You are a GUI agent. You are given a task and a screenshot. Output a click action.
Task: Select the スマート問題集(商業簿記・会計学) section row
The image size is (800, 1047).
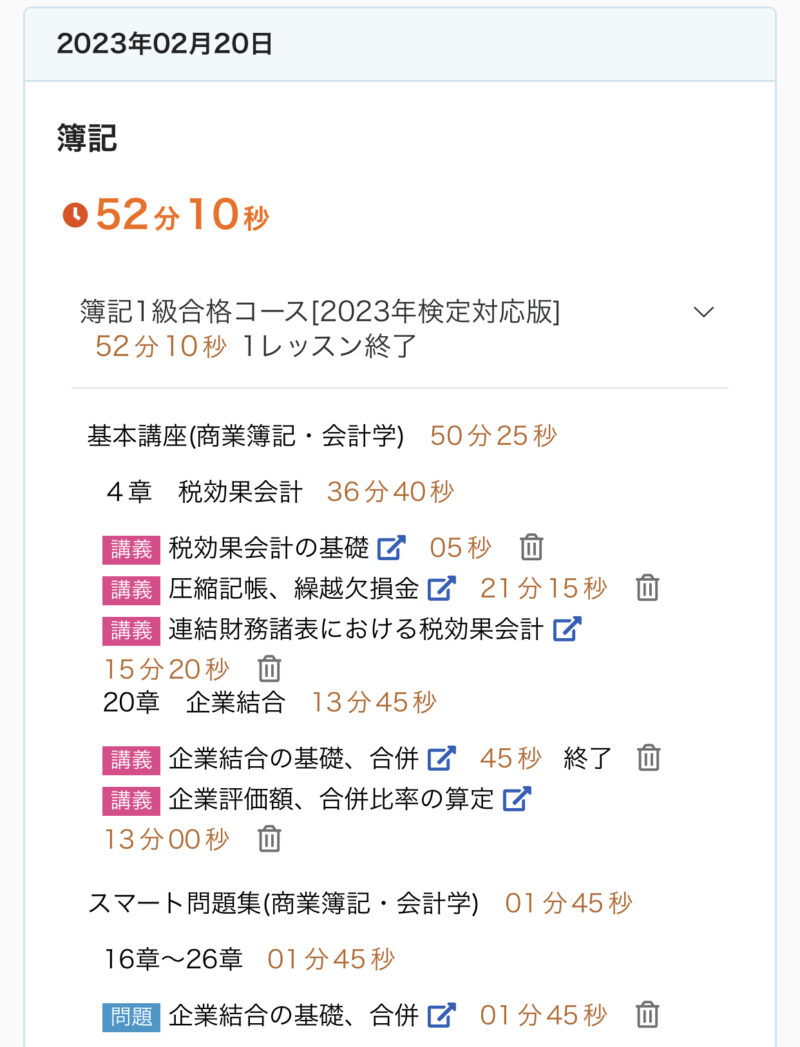click(283, 904)
